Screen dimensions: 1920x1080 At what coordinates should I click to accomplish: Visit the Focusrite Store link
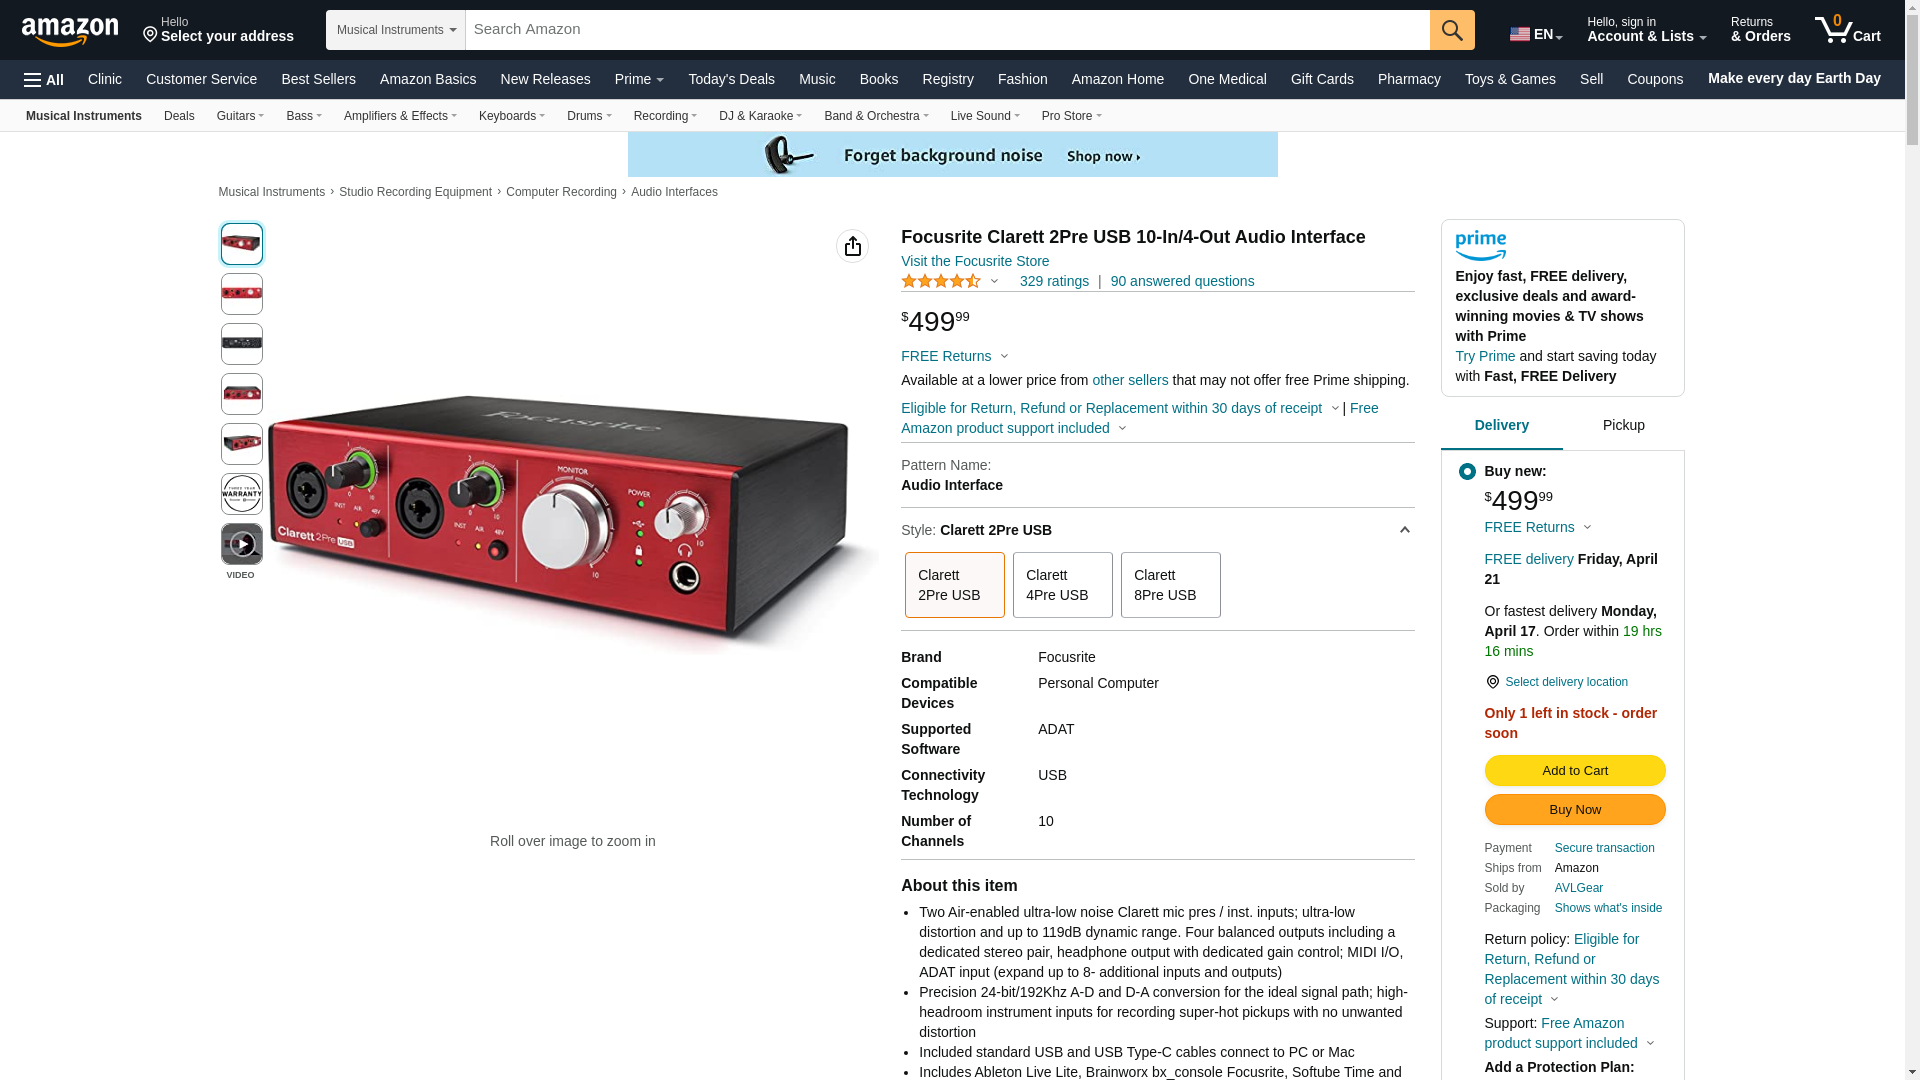[974, 261]
